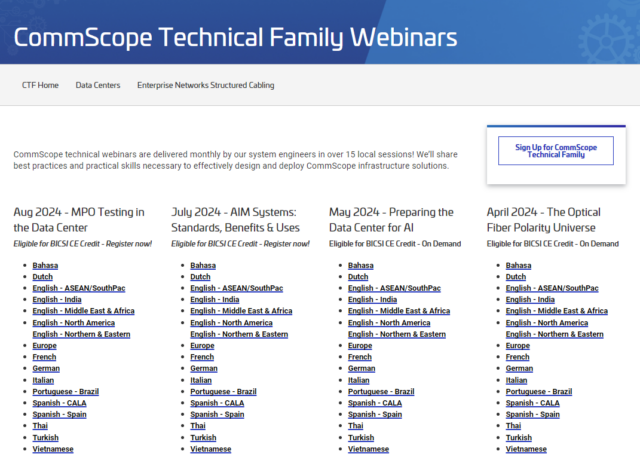640x463 pixels.
Task: Open Italian link under April 2024
Action: [516, 380]
